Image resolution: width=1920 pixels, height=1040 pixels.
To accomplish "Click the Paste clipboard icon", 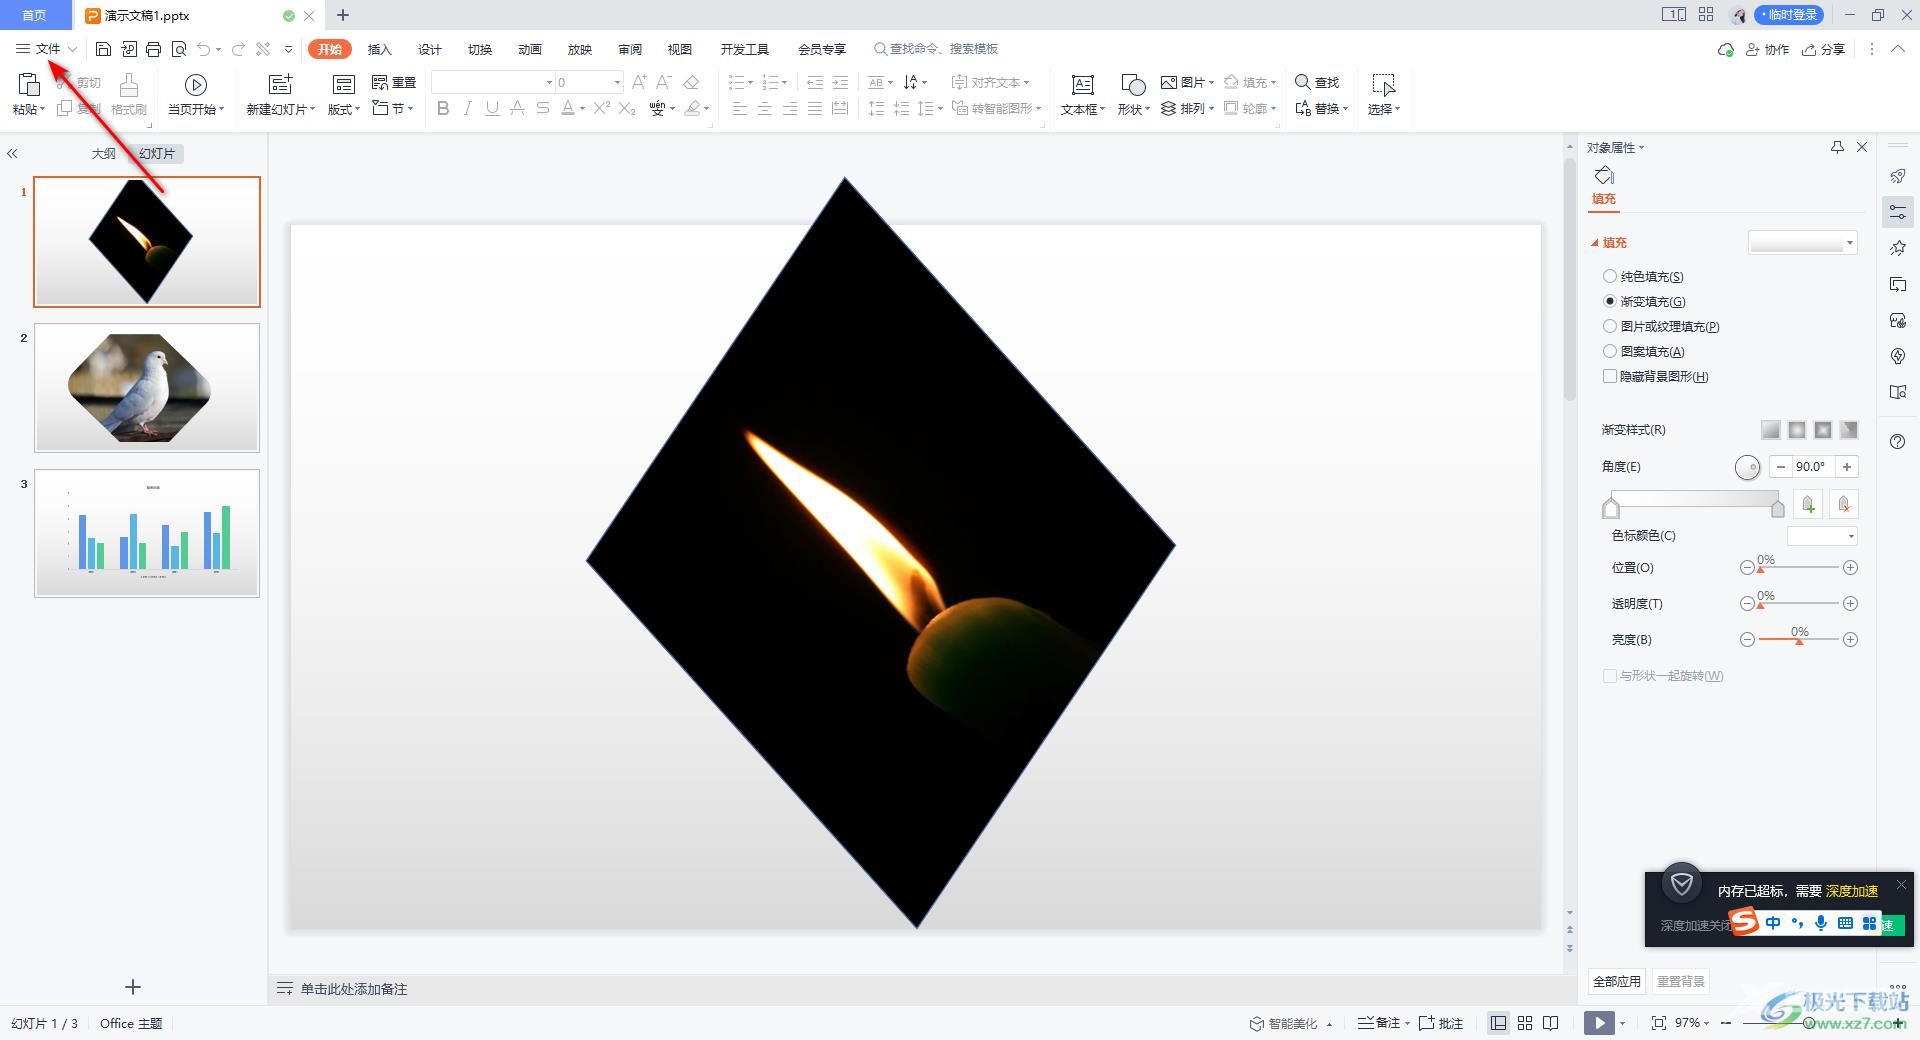I will click(x=28, y=85).
